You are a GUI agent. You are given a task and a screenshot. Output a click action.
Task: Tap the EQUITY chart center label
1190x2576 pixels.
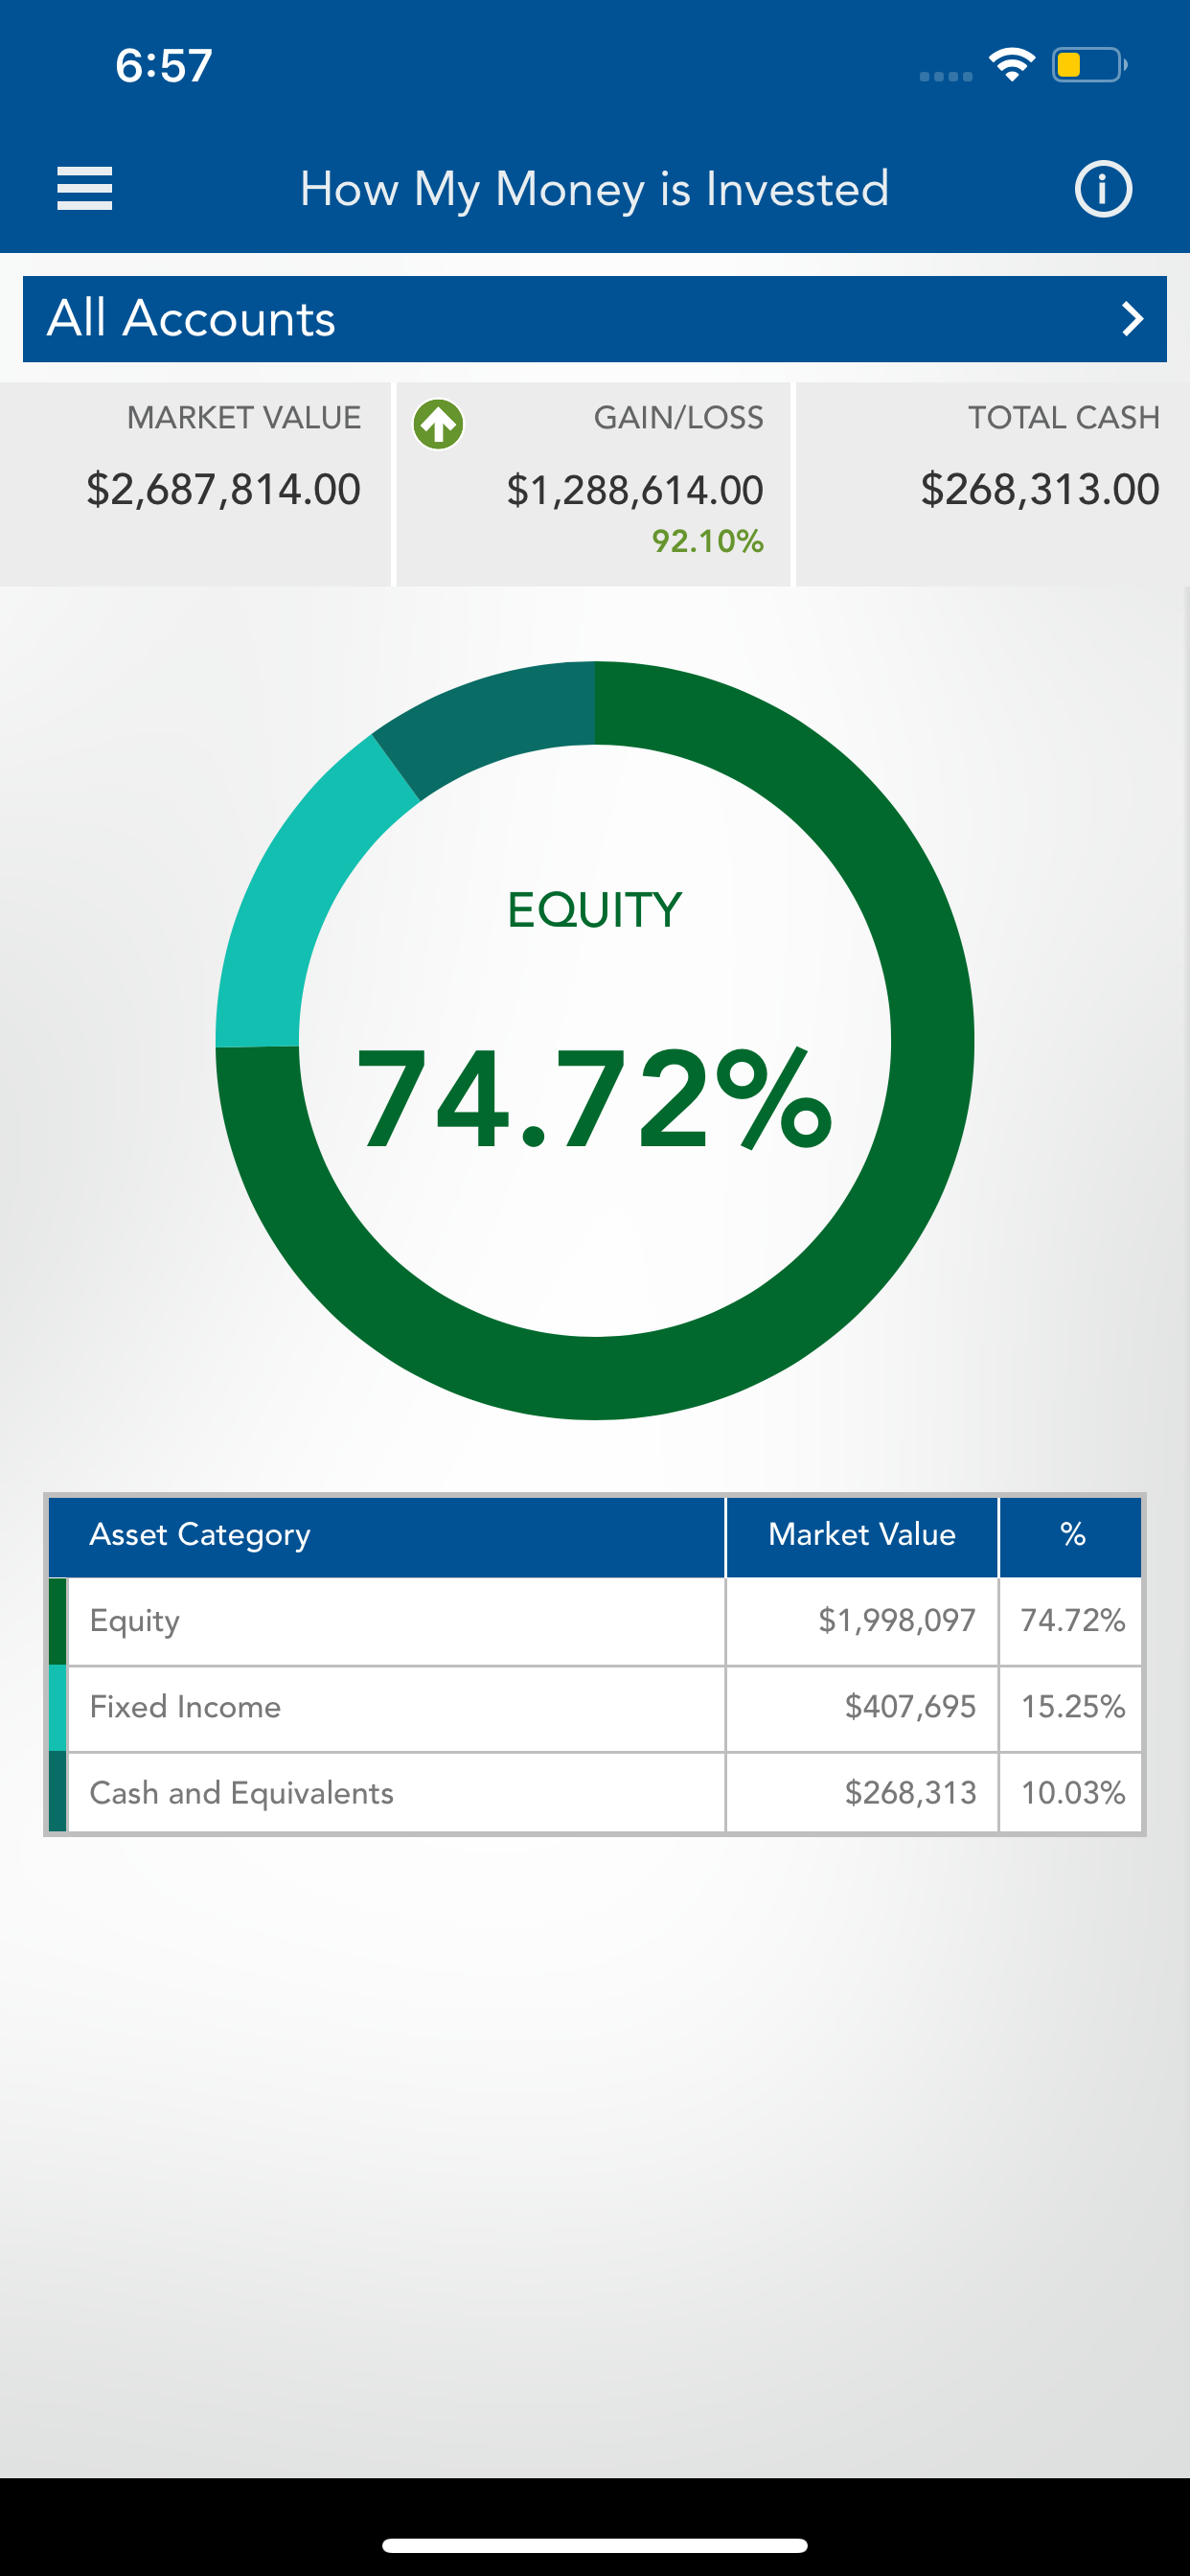click(595, 910)
